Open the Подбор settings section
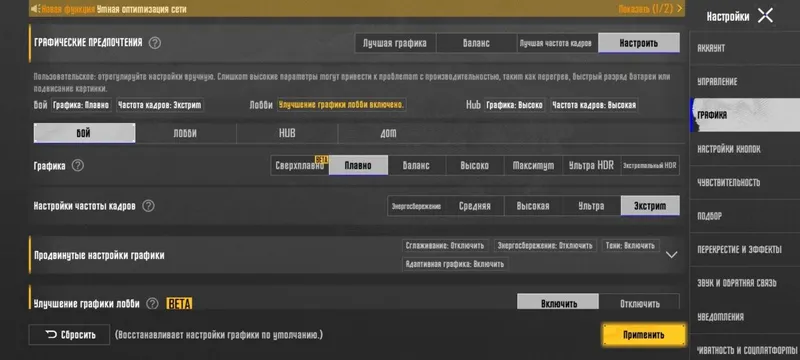 point(745,216)
